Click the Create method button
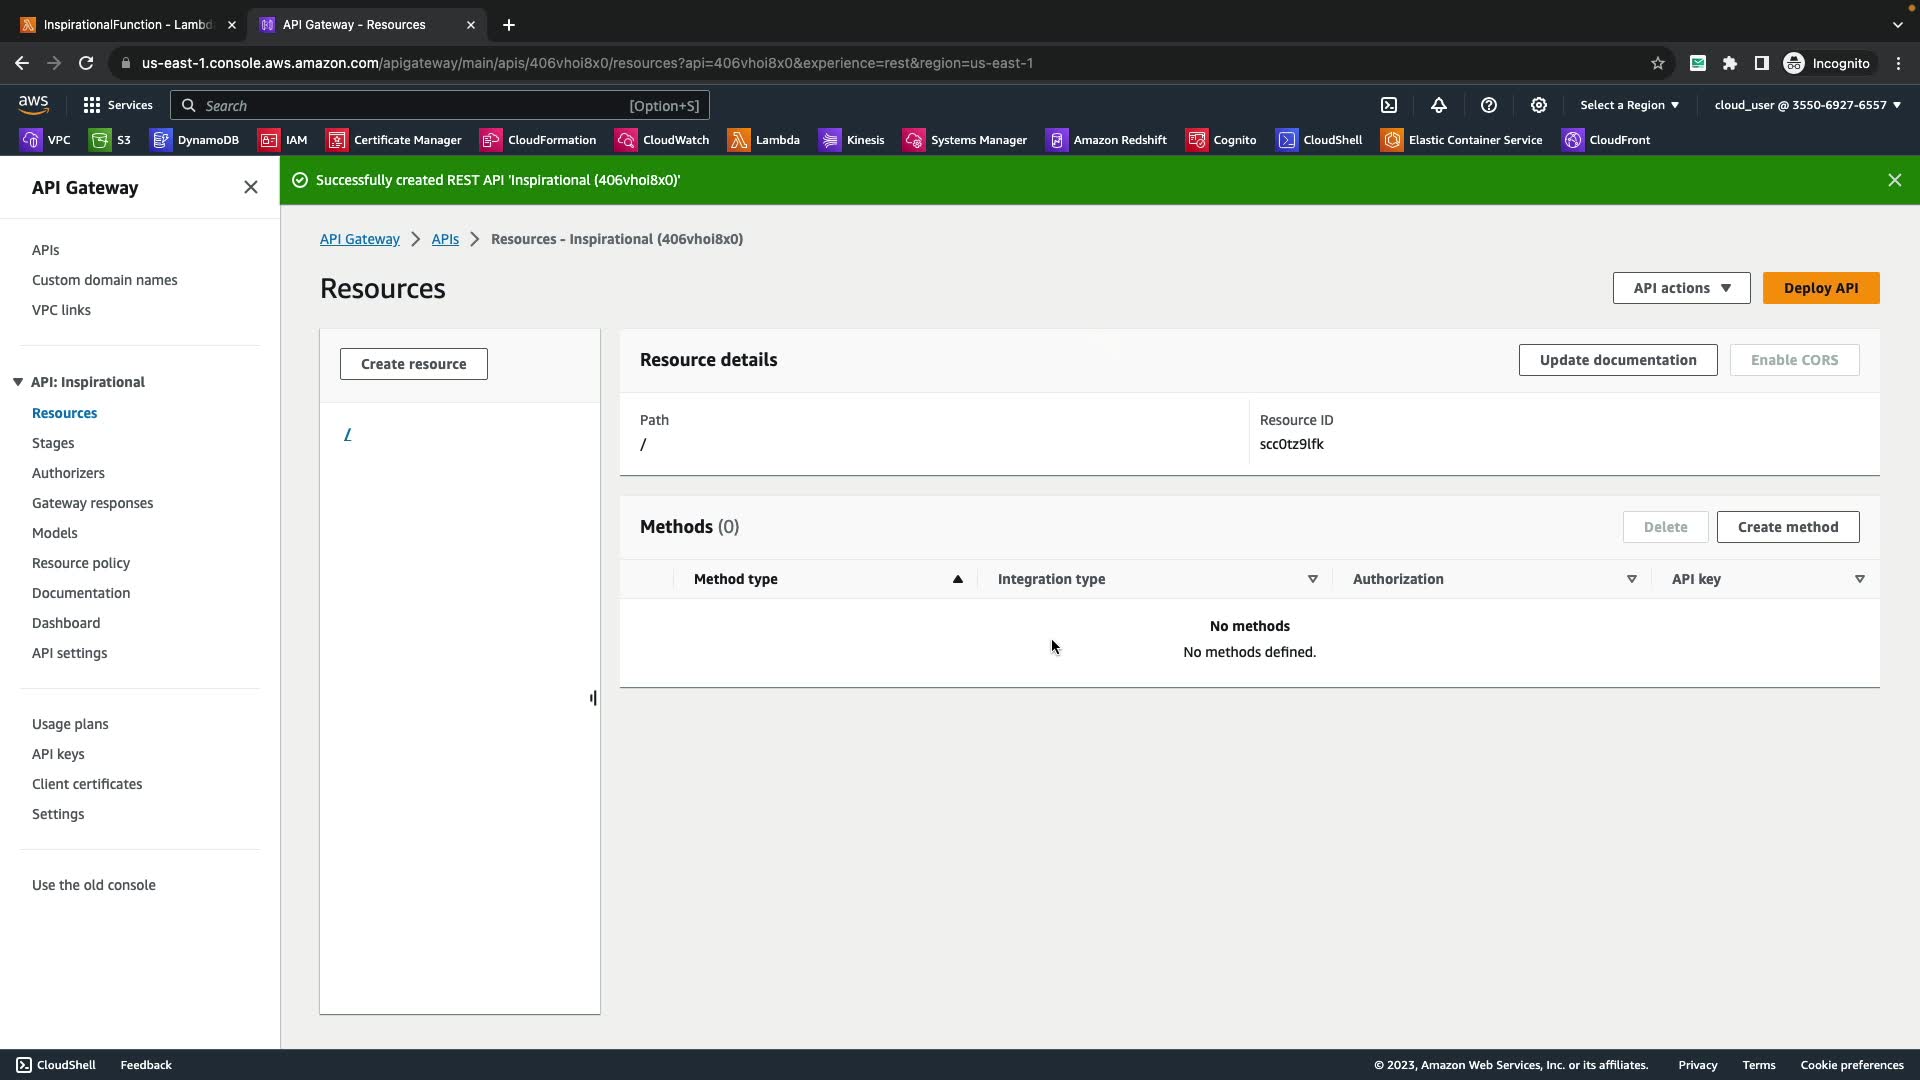Screen dimensions: 1920x1080 click(1787, 527)
